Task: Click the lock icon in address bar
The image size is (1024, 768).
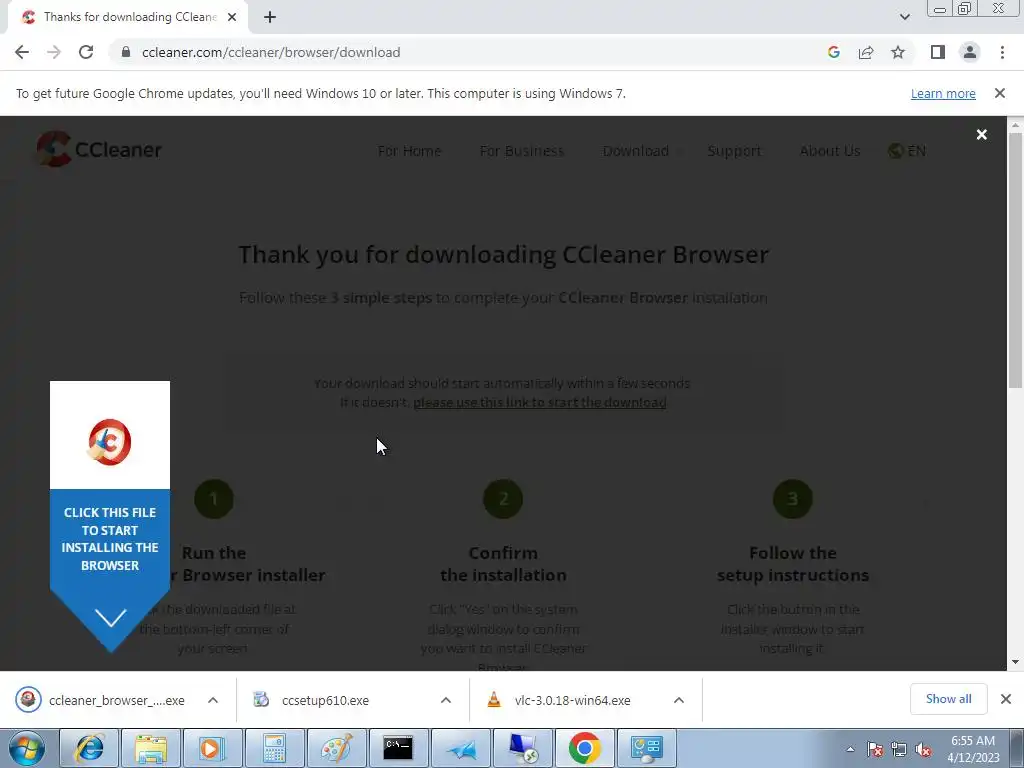Action: [x=126, y=52]
